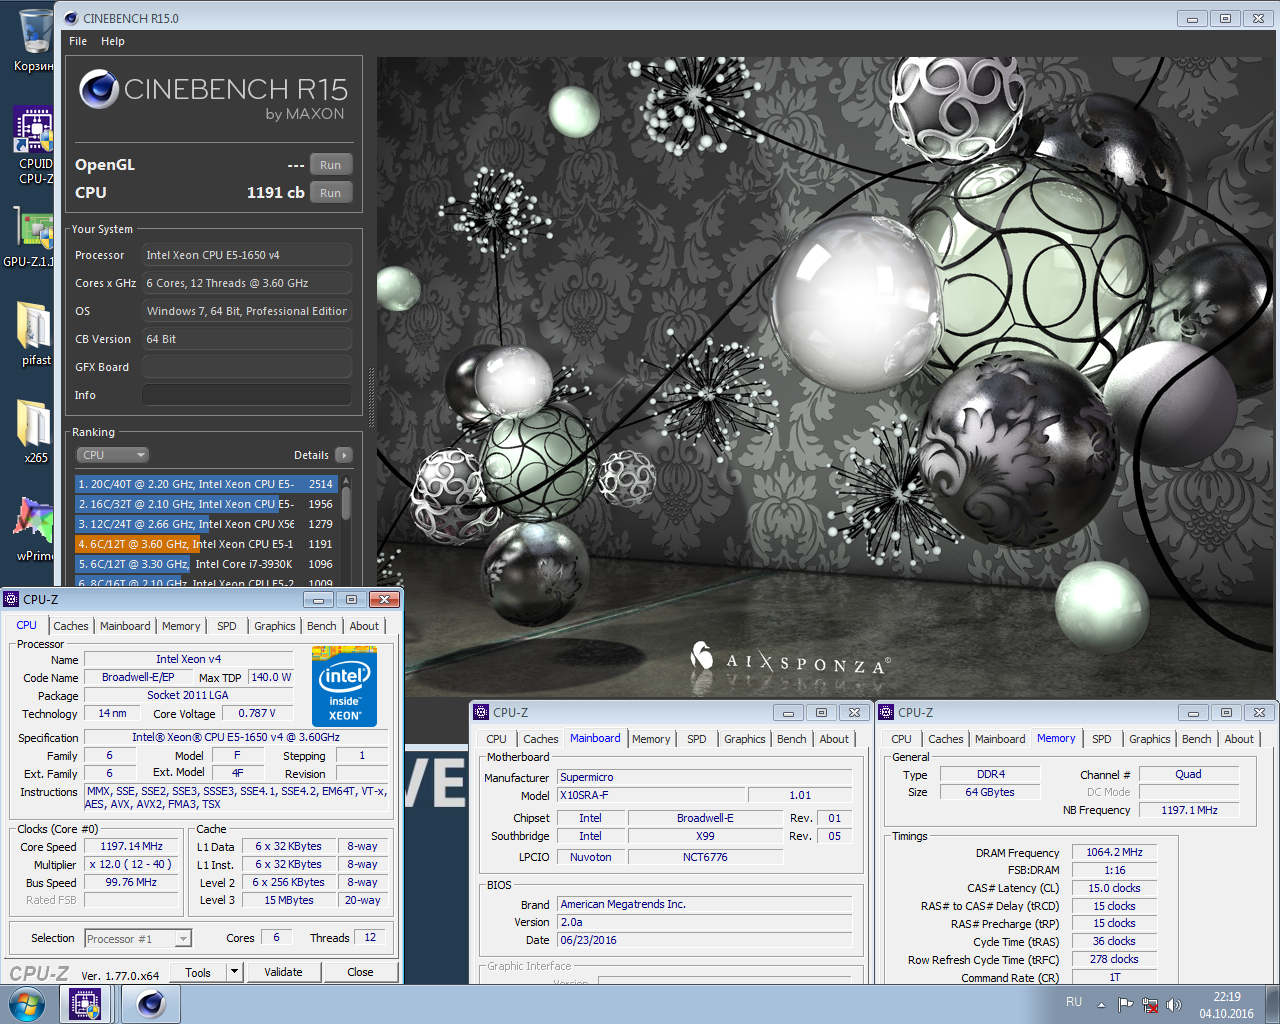1280x1024 pixels.
Task: Open the pifast folder icon
Action: (x=35, y=334)
